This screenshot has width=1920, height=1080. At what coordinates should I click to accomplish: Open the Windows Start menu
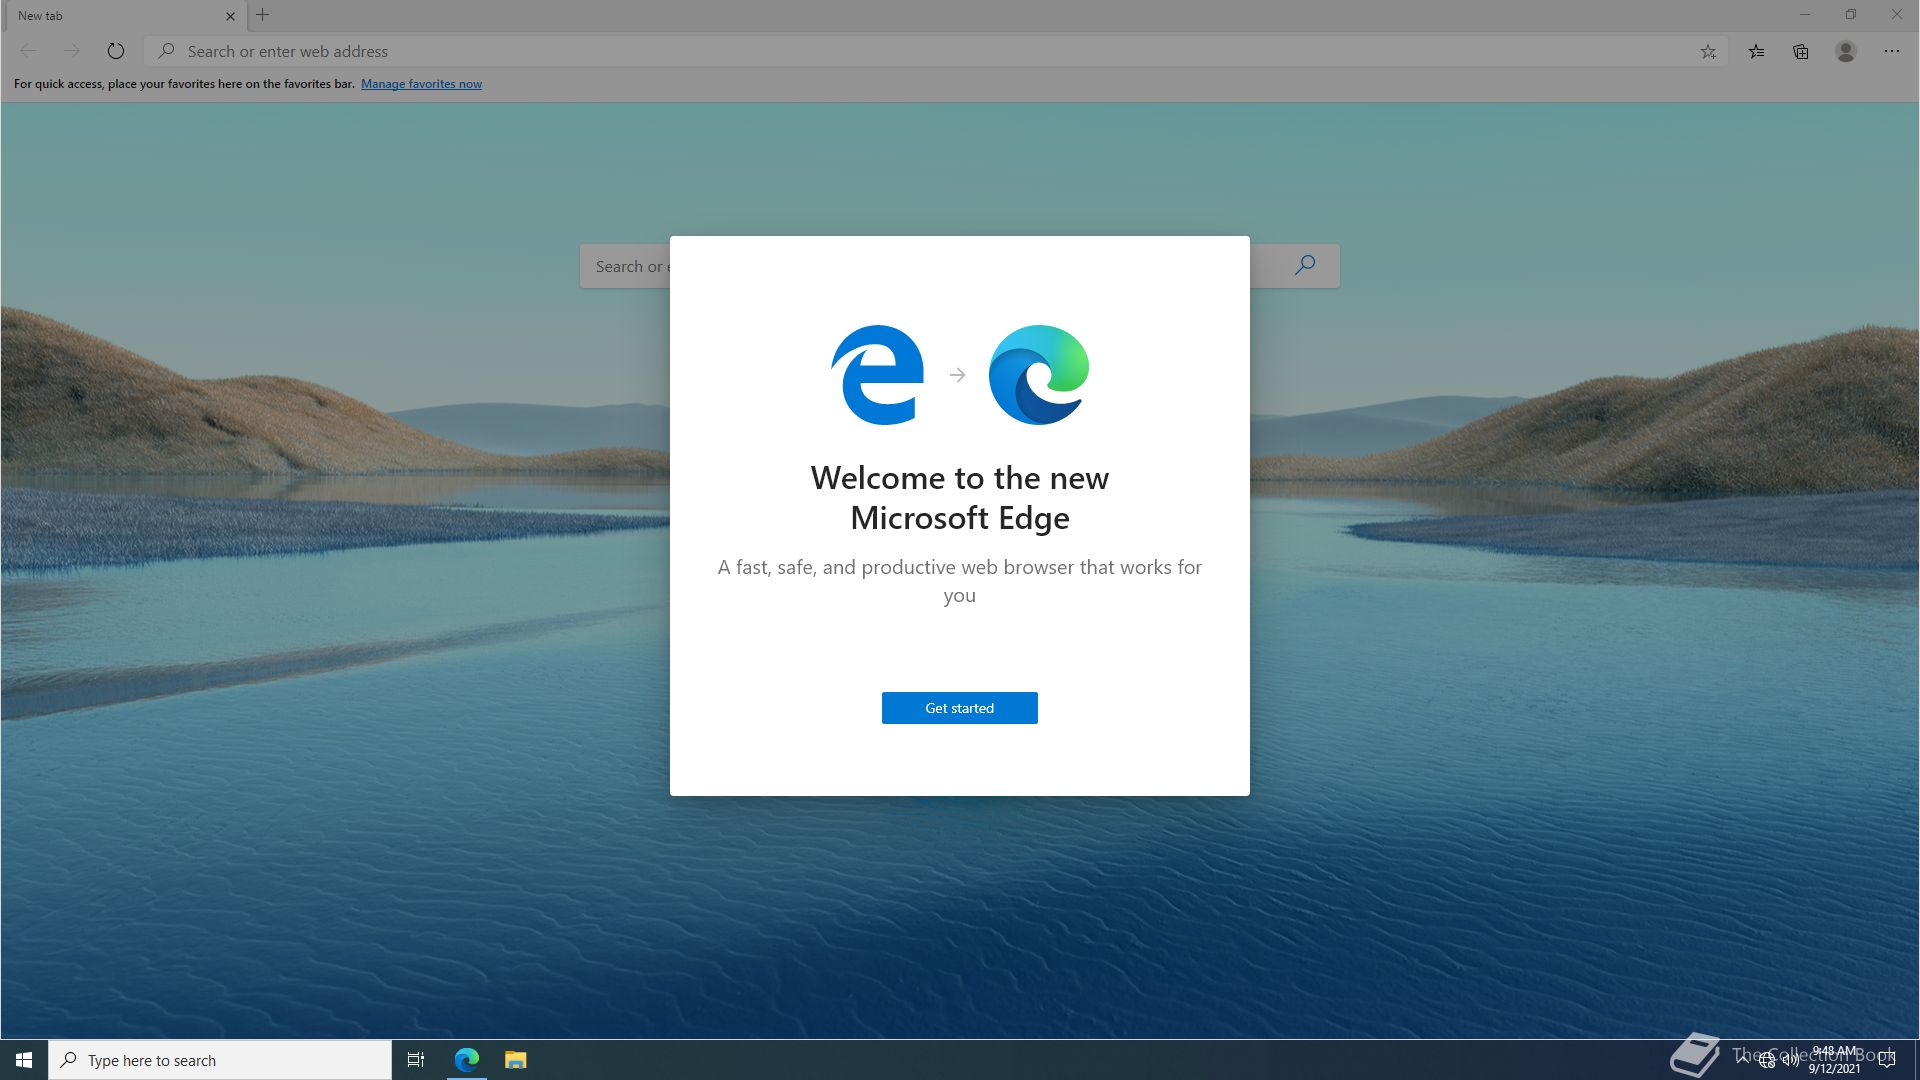point(24,1060)
